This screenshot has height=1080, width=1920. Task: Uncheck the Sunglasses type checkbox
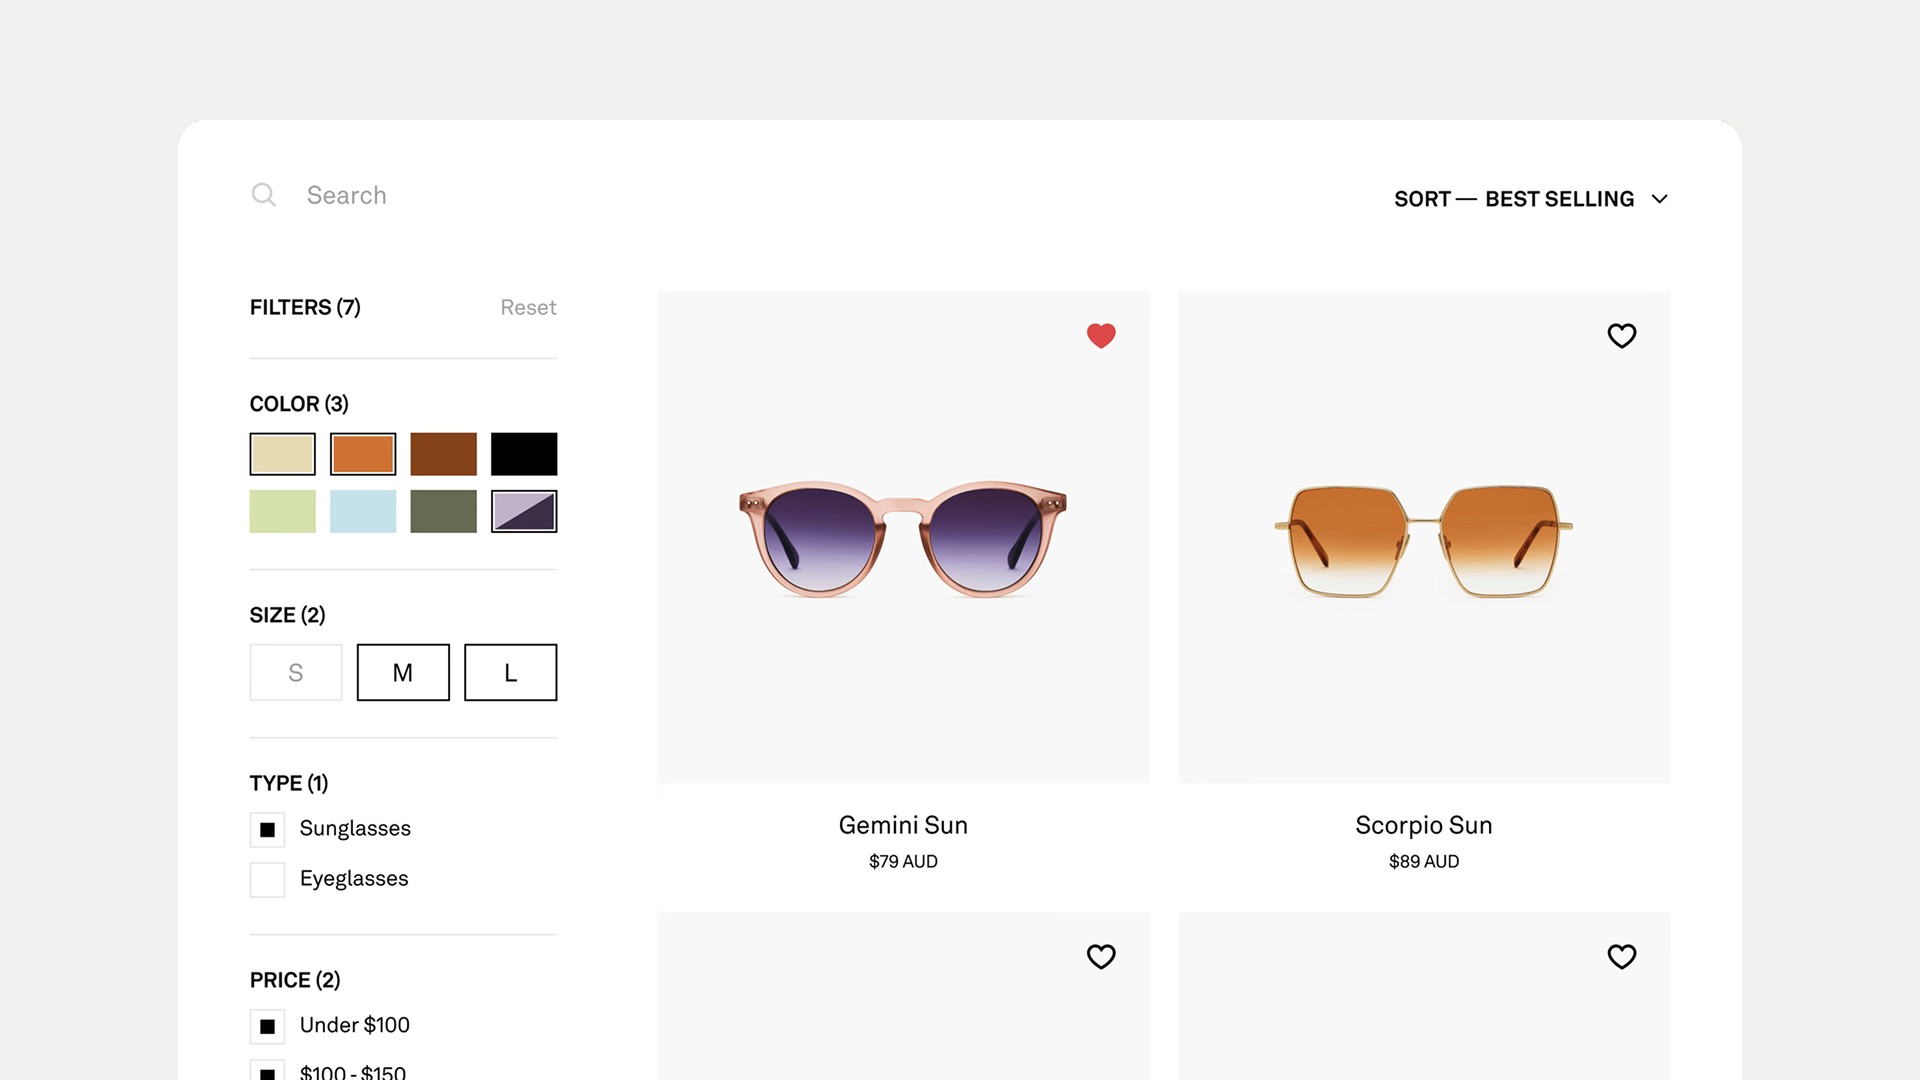(267, 829)
